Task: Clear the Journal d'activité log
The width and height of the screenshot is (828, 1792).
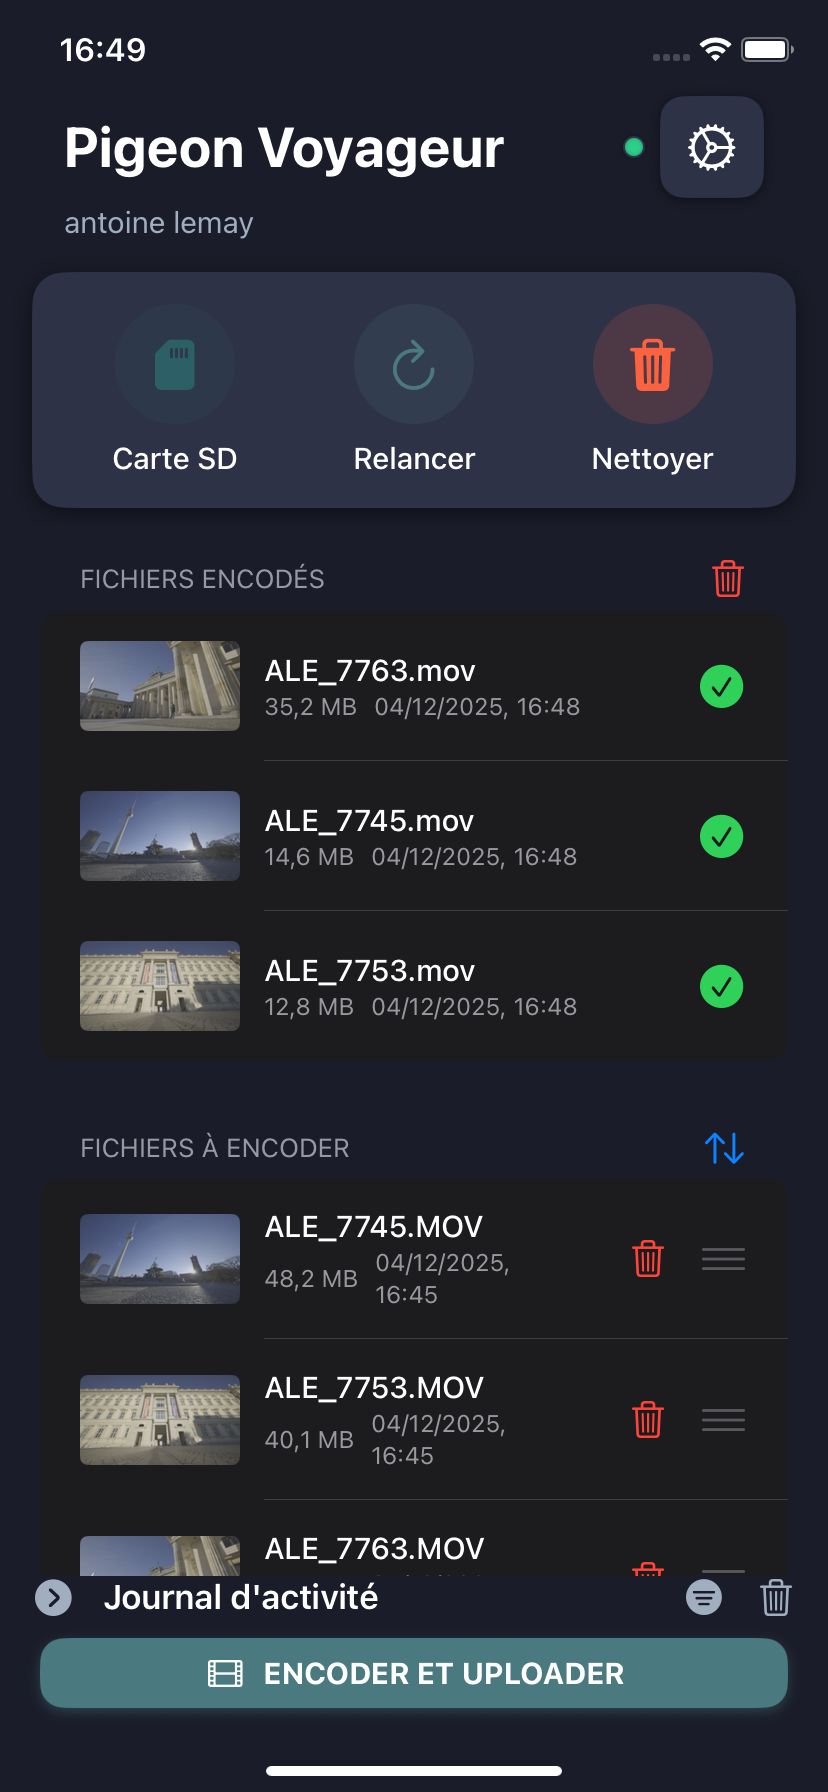Action: pos(776,1598)
